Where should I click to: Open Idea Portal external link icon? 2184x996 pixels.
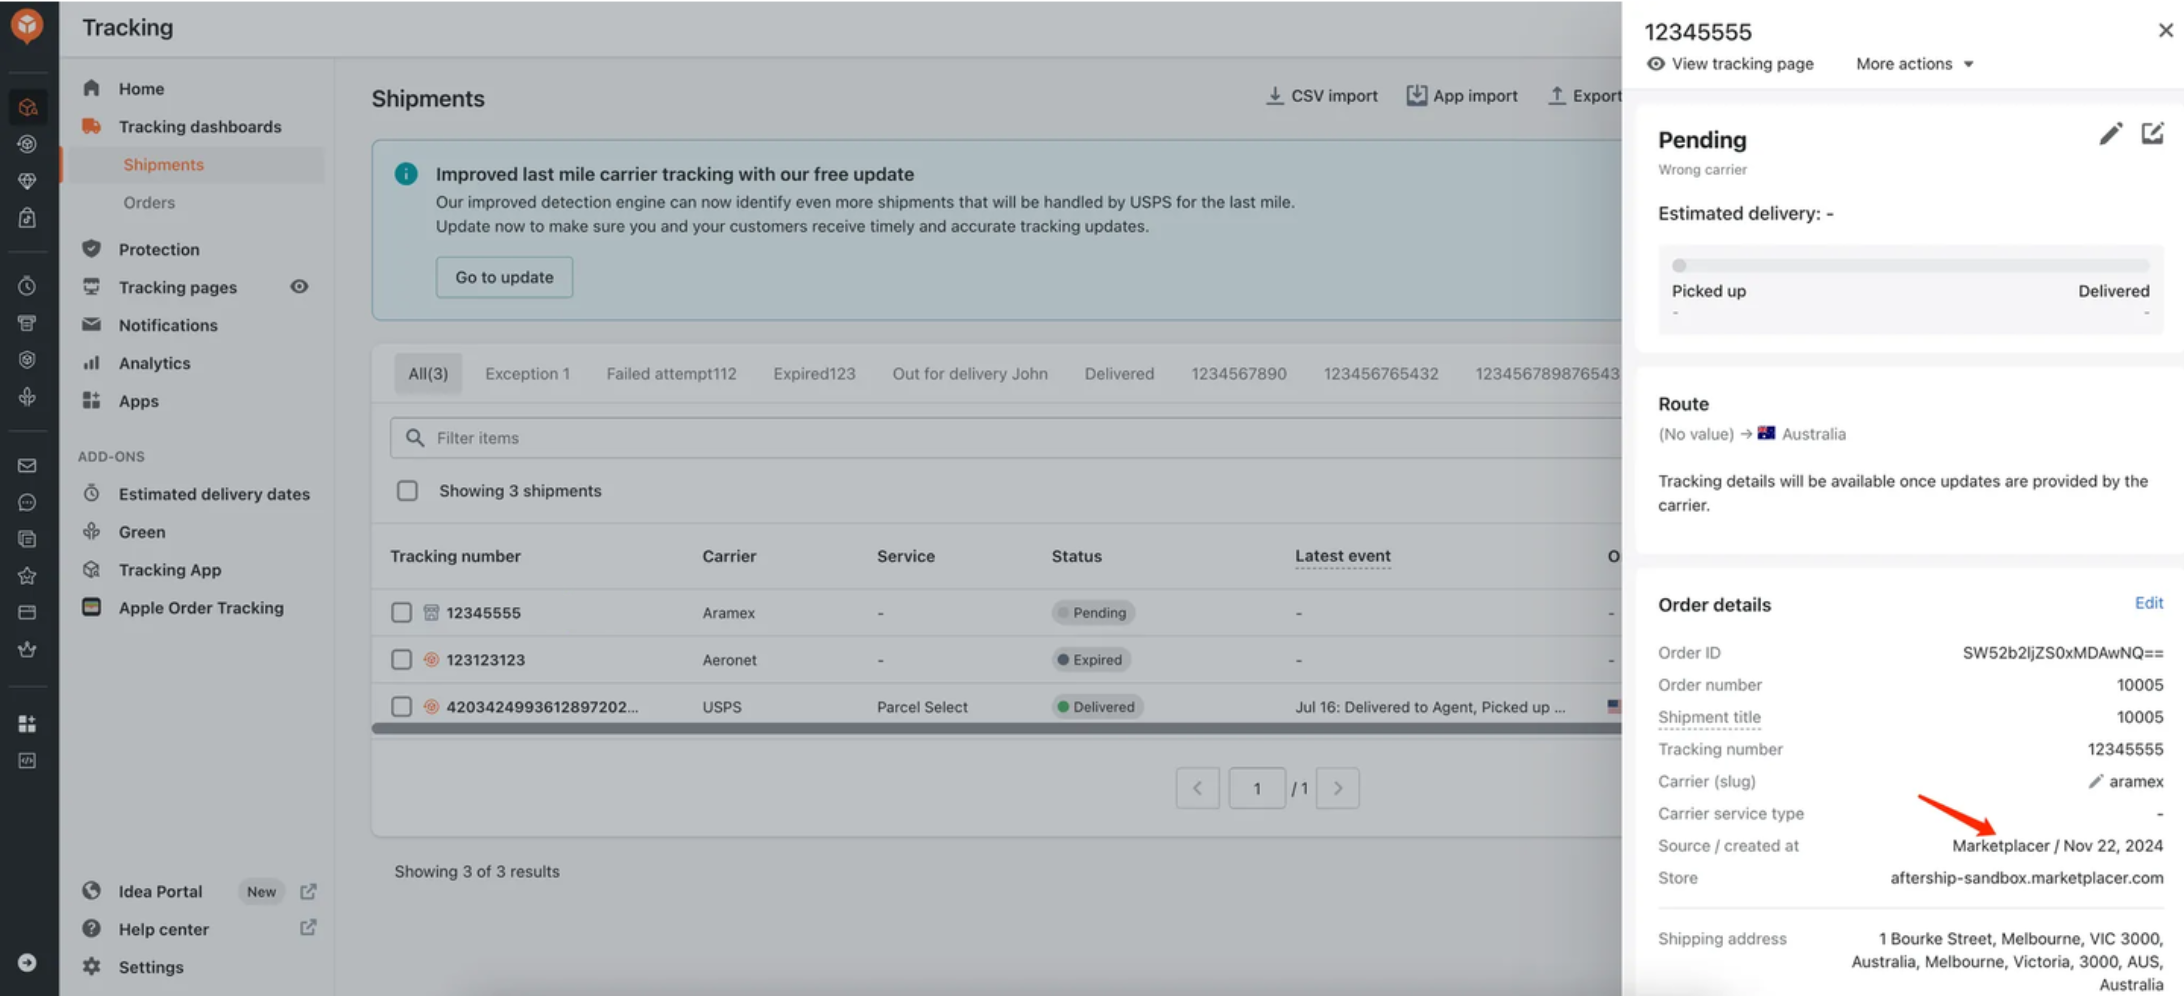pos(308,891)
